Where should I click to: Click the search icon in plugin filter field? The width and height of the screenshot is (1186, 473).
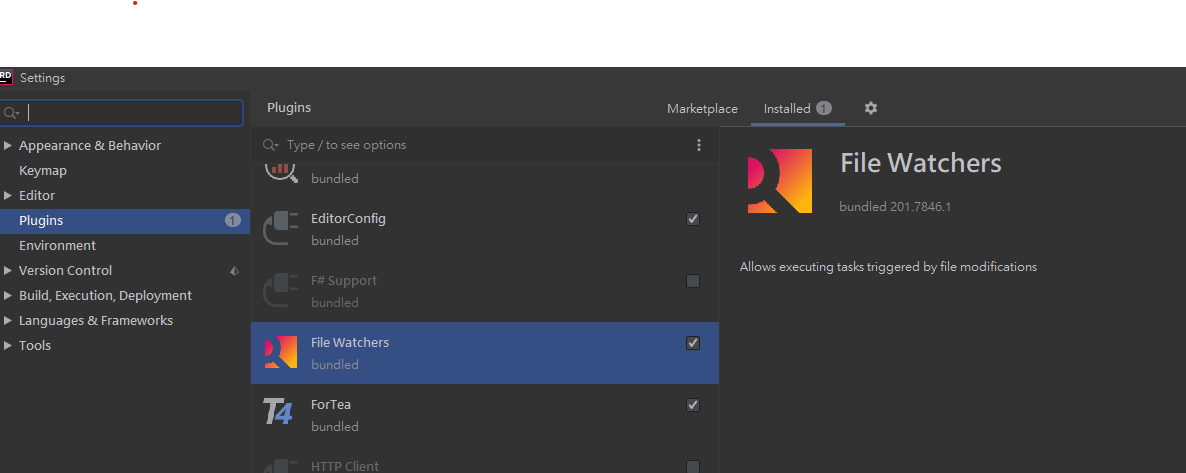click(x=270, y=145)
